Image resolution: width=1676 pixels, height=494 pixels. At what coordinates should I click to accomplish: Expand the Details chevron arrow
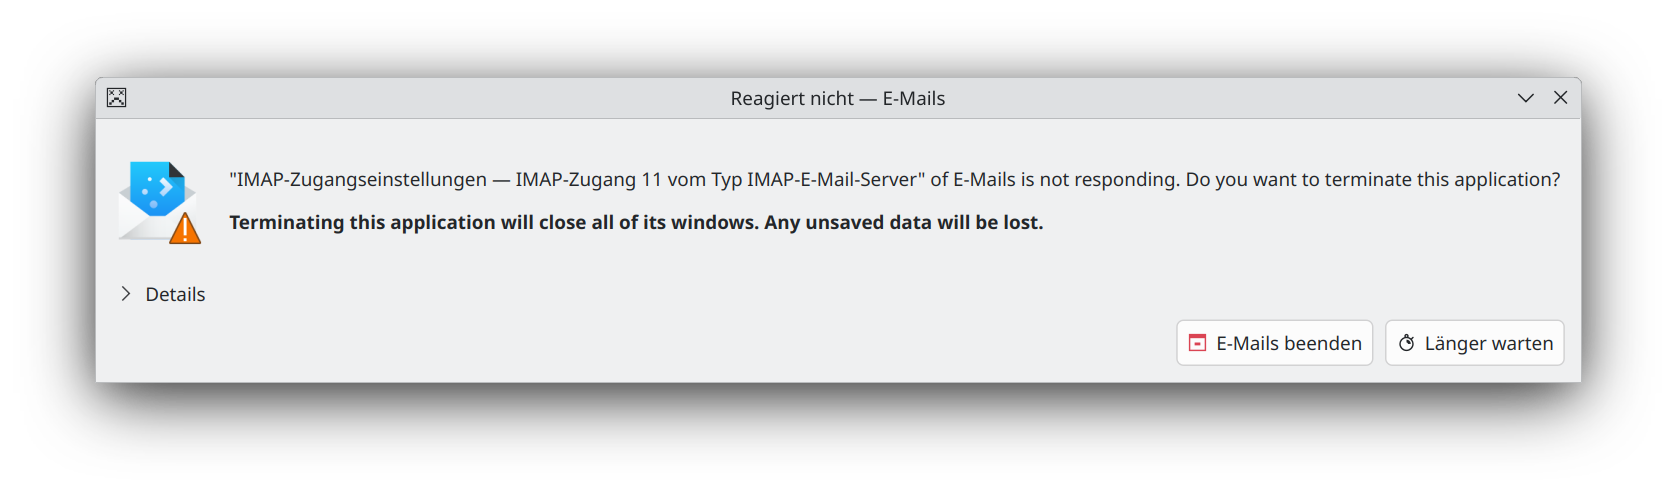tap(125, 293)
